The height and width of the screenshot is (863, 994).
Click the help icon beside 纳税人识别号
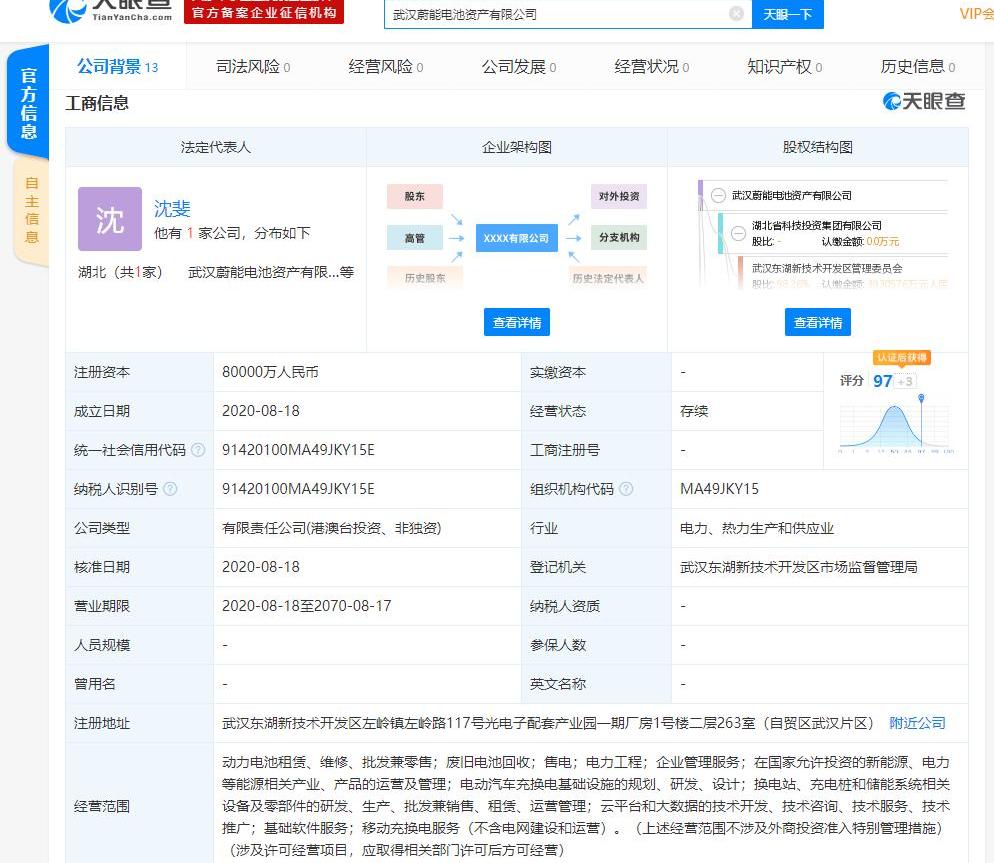point(170,489)
